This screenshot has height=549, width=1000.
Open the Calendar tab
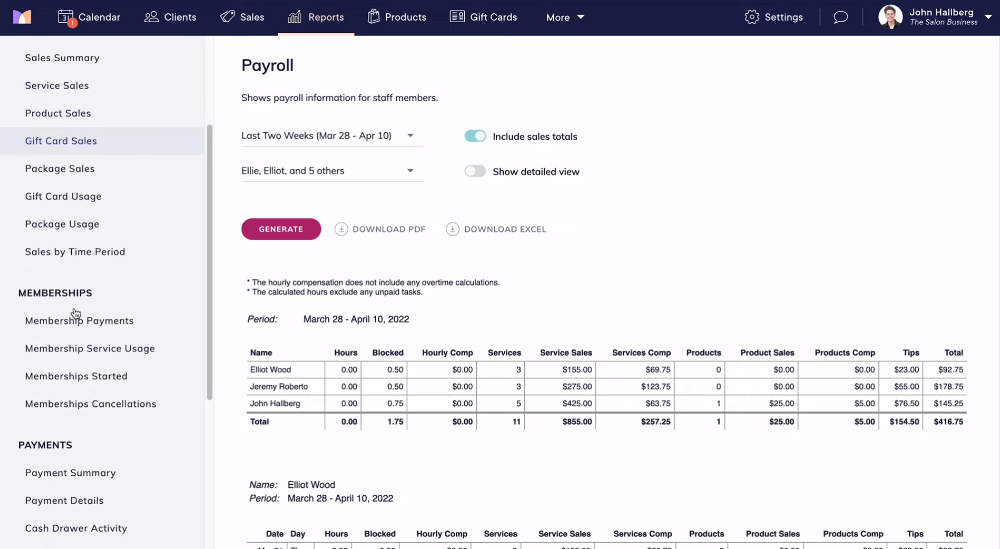(x=89, y=18)
